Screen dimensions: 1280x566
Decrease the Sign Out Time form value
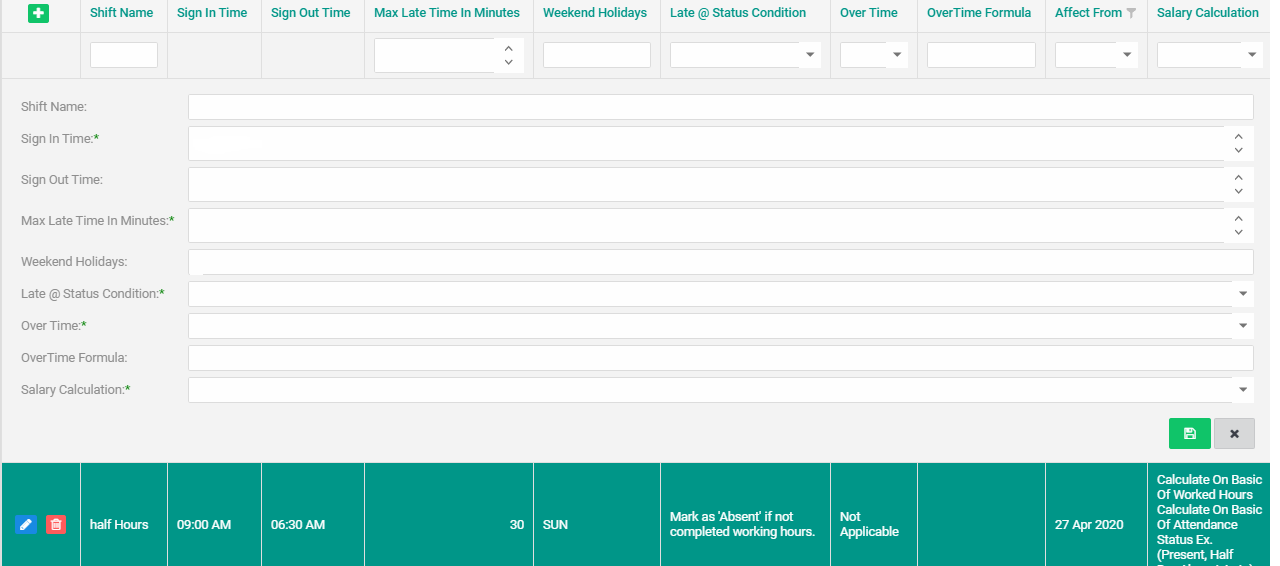[x=1238, y=192]
